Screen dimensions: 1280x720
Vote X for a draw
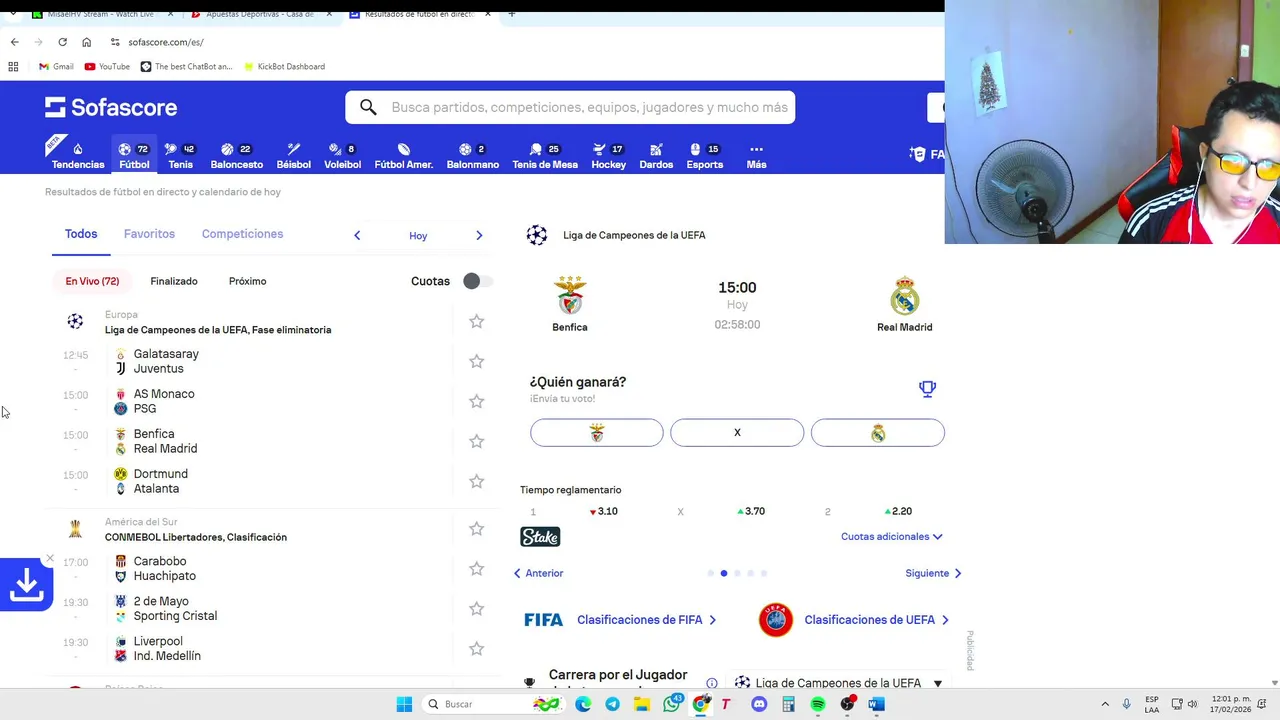click(x=737, y=433)
